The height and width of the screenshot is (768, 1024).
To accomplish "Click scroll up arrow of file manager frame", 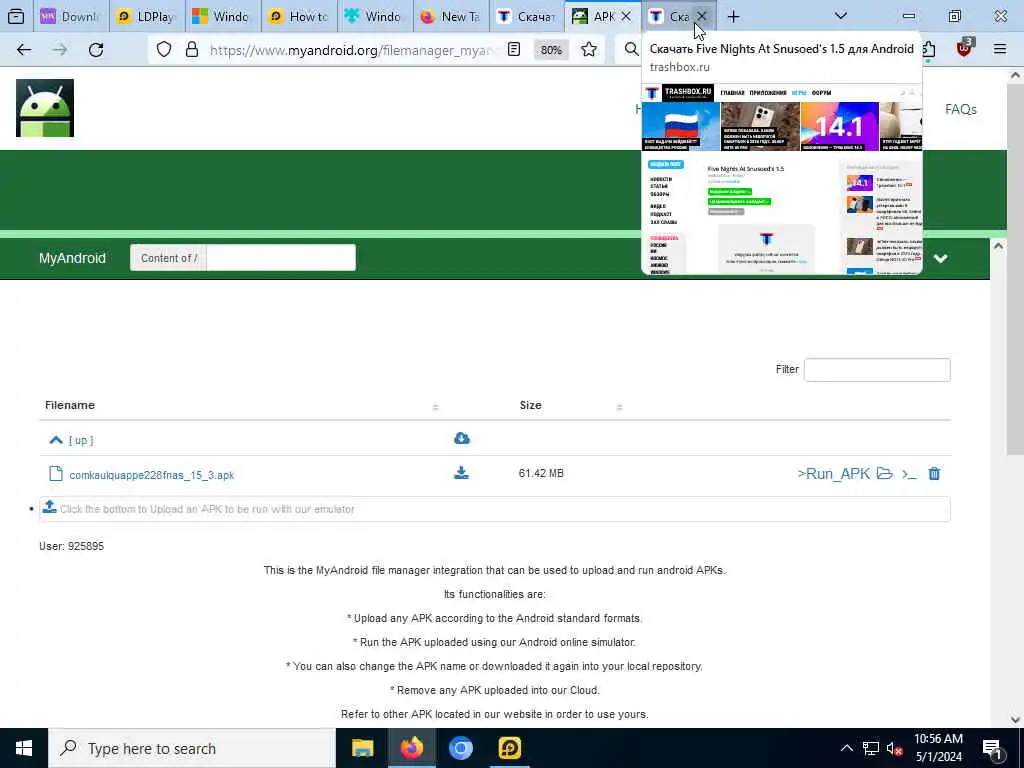I will click(998, 246).
